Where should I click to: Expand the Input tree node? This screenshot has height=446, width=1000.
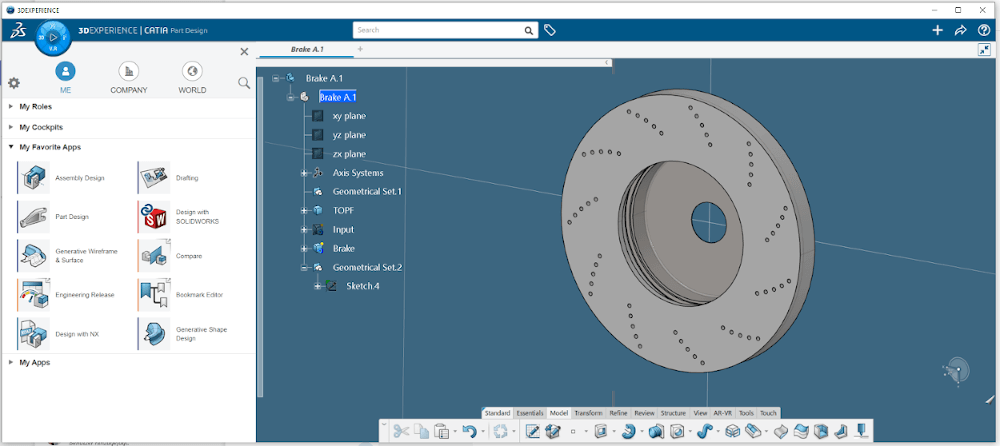click(x=304, y=230)
